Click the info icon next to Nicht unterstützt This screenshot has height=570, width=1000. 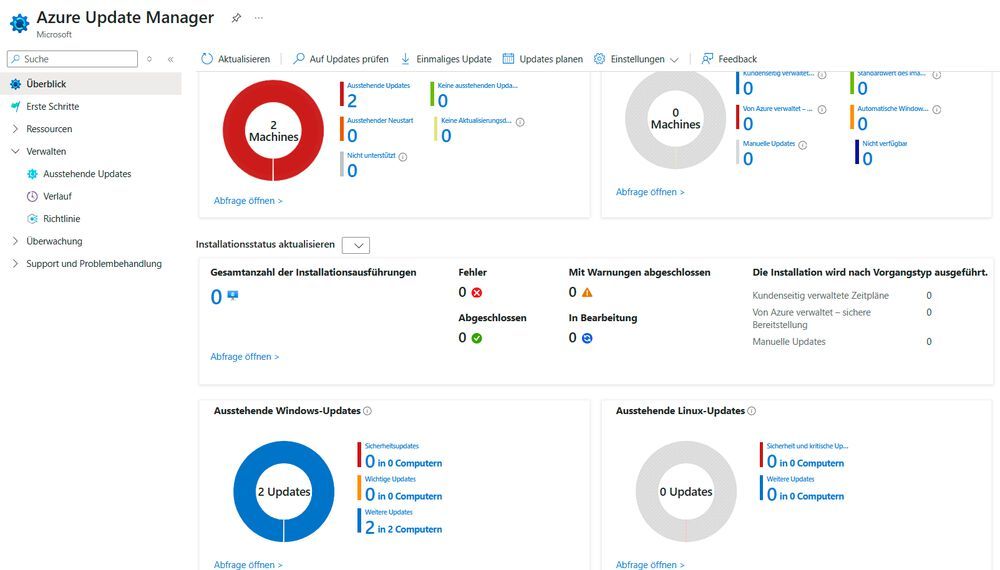403,157
